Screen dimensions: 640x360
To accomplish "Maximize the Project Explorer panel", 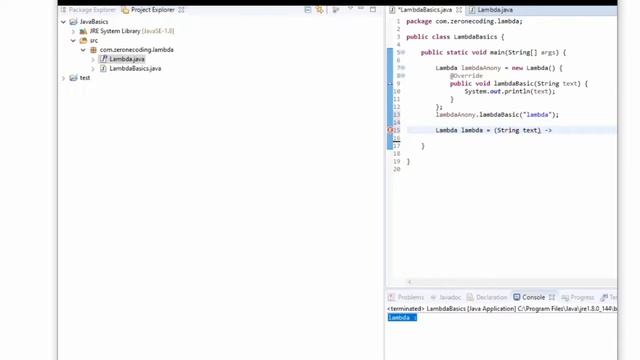I will coord(373,9).
